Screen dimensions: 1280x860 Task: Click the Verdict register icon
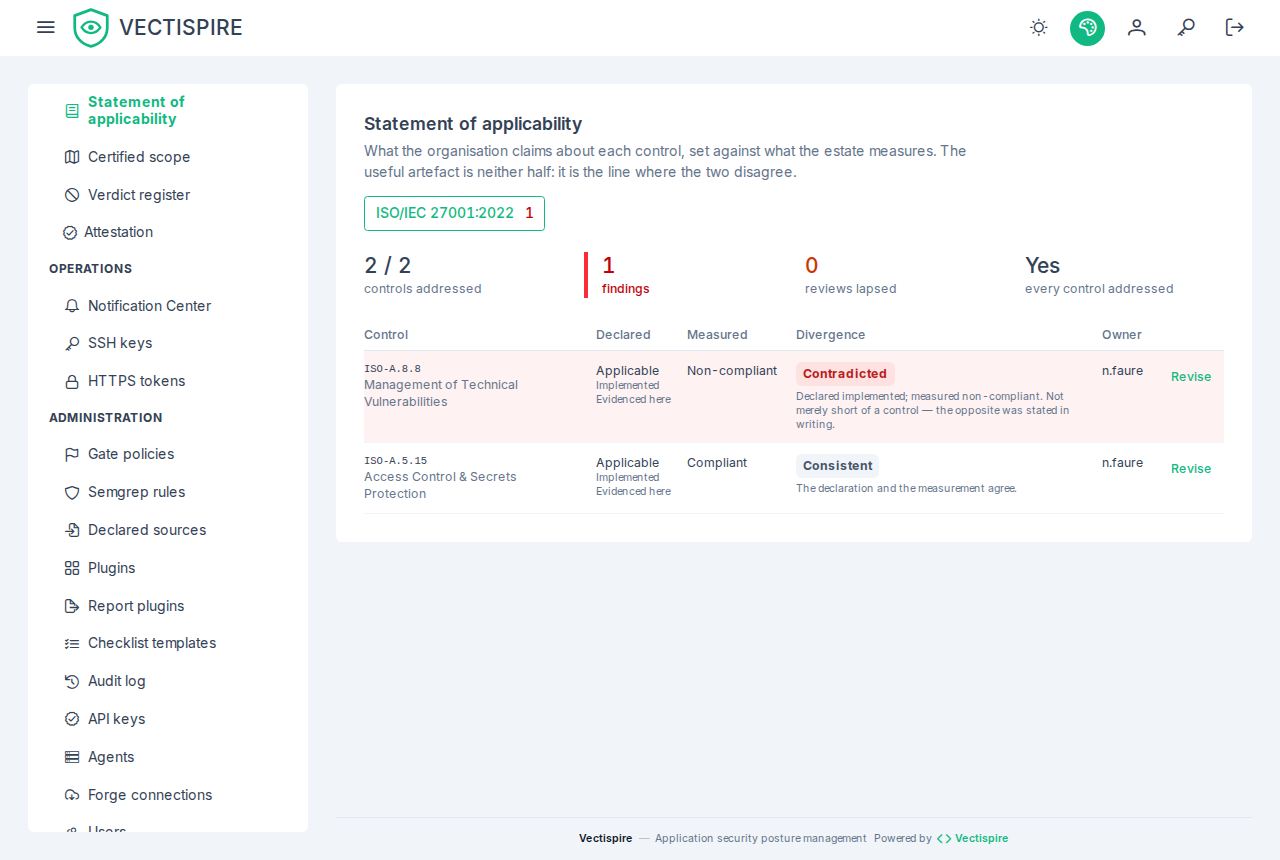[72, 195]
